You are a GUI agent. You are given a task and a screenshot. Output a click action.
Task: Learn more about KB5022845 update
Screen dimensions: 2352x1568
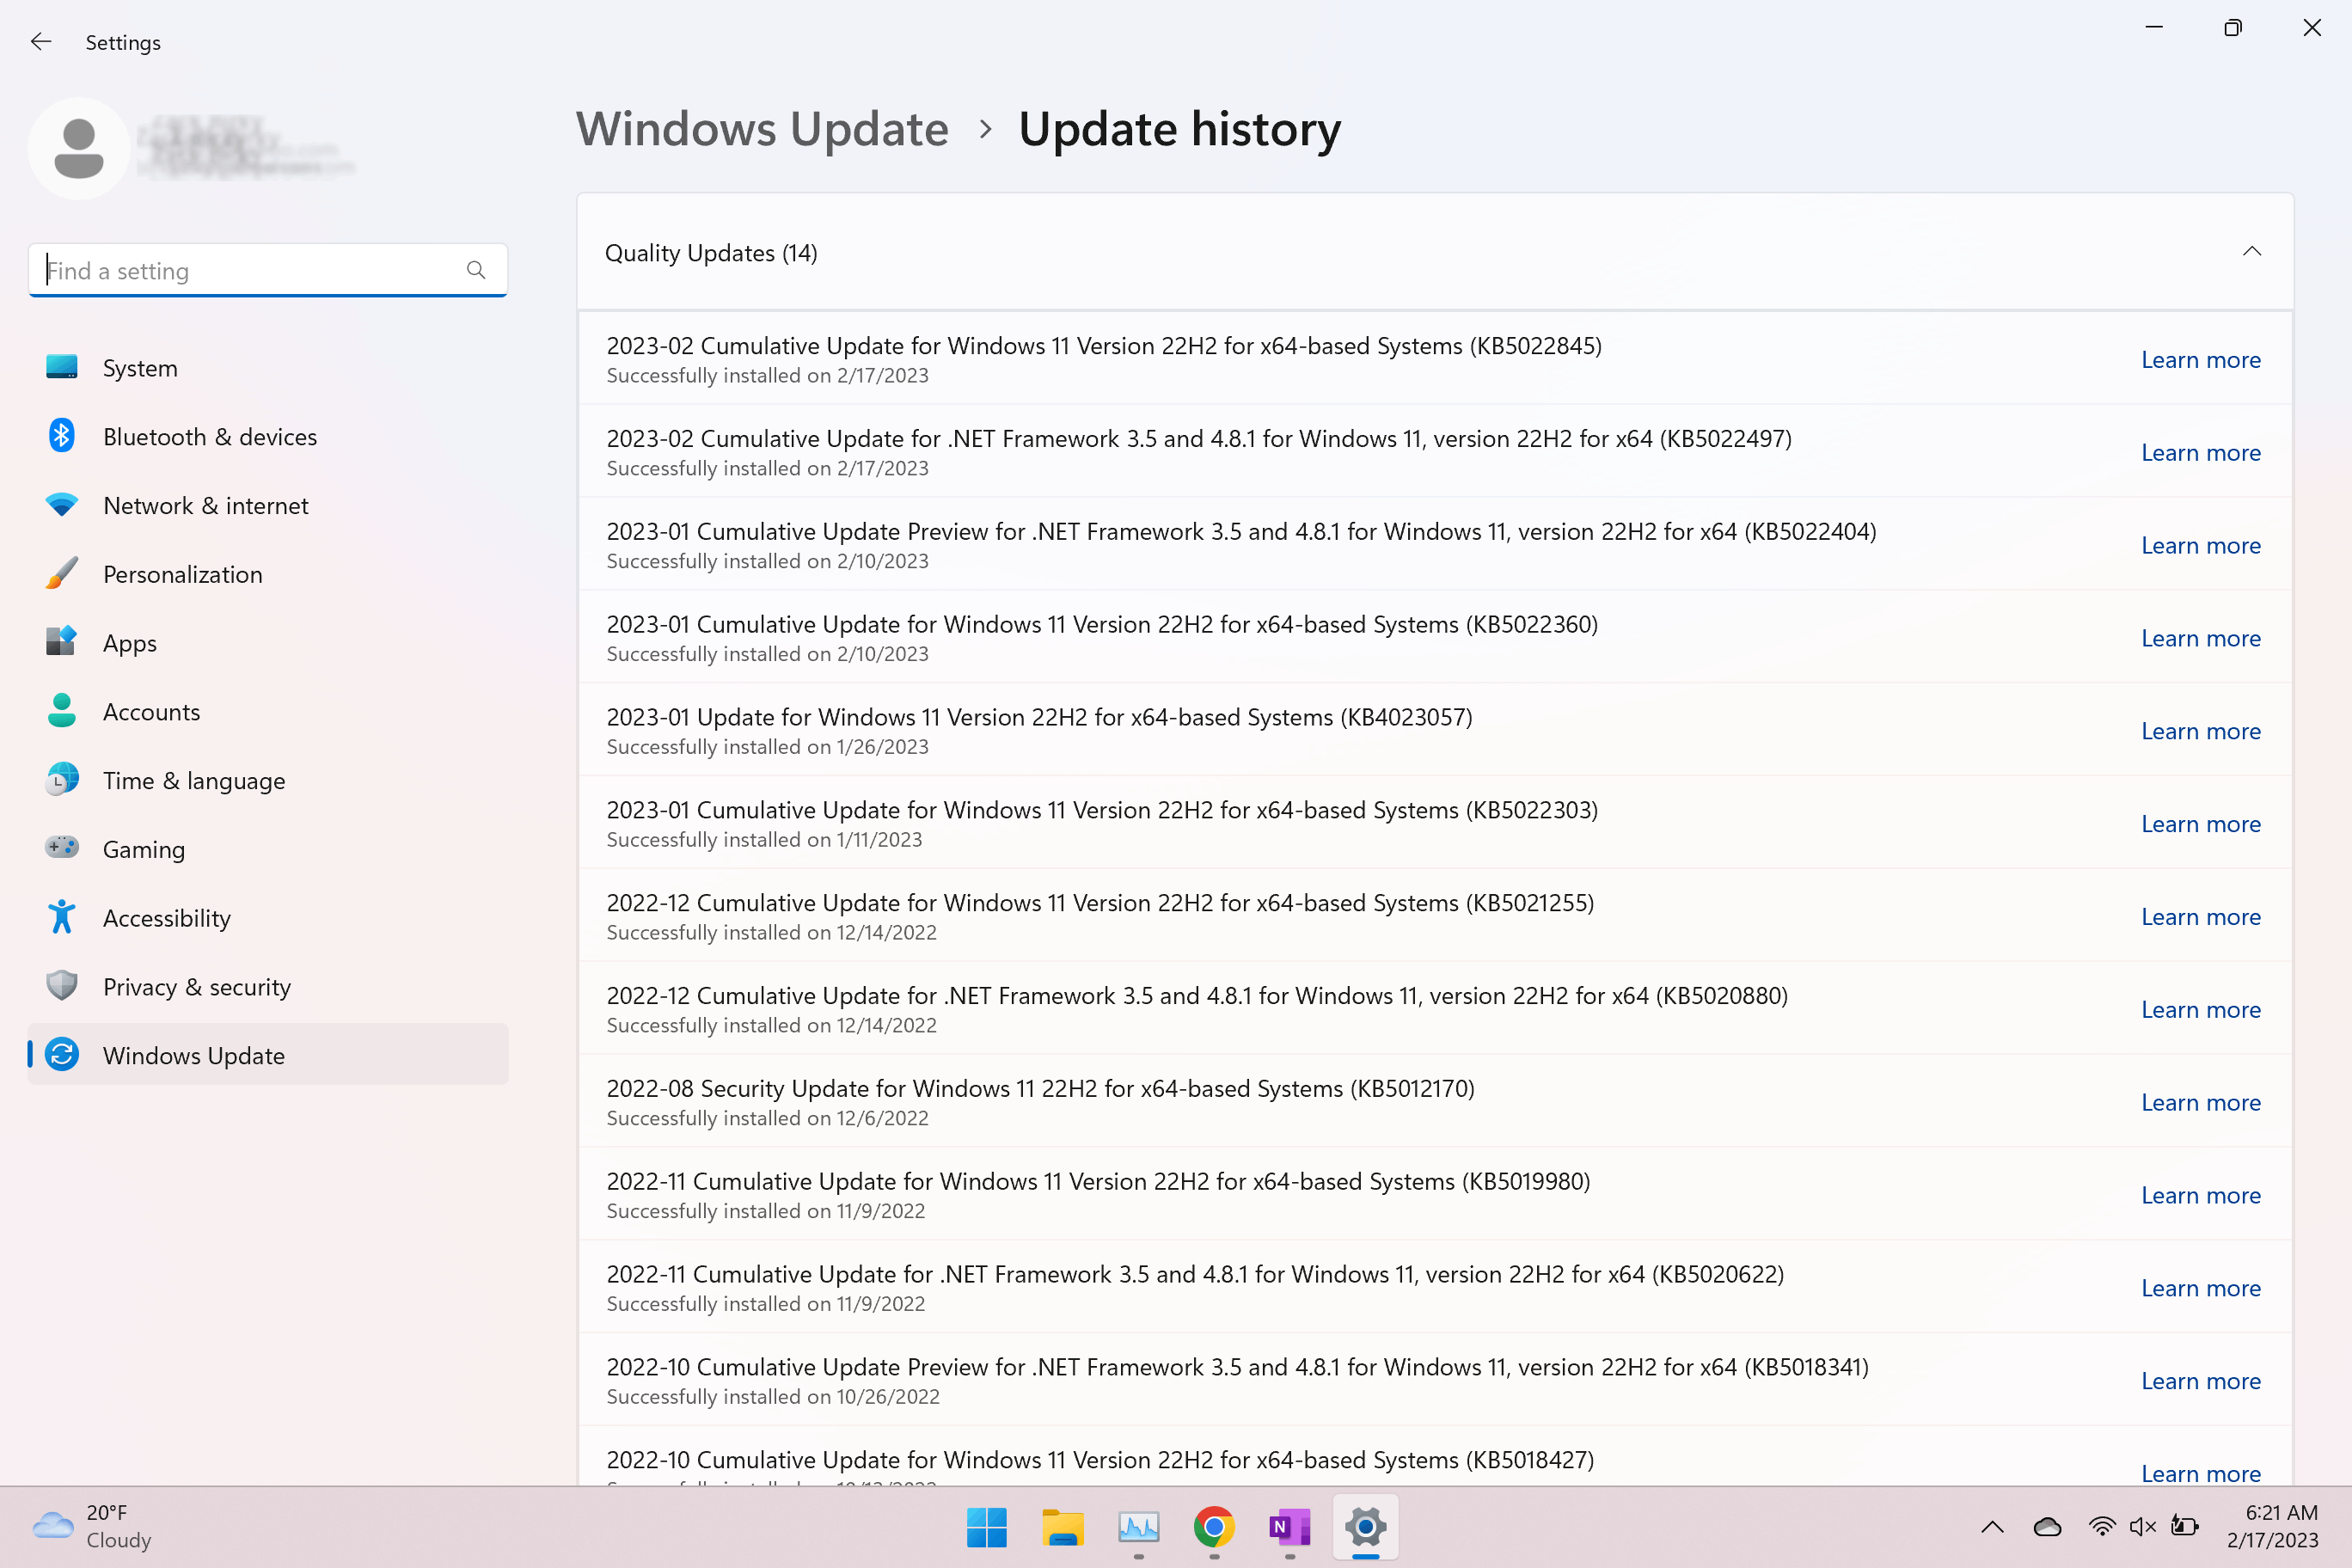point(2200,360)
